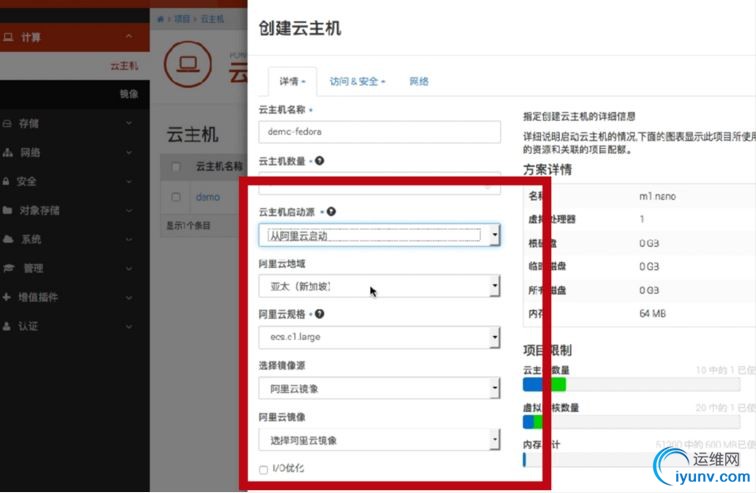Click the 64 MB memory value
The width and height of the screenshot is (756, 493).
[652, 314]
